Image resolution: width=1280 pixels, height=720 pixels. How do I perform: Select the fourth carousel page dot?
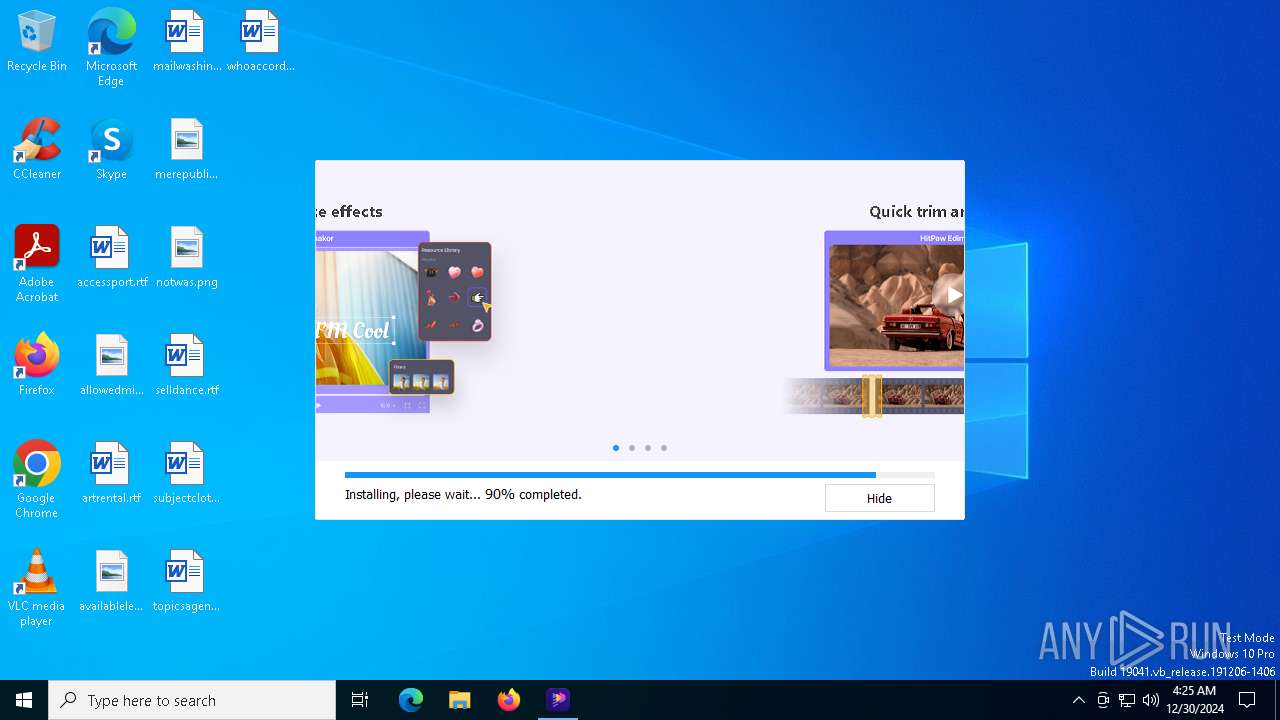coord(664,448)
